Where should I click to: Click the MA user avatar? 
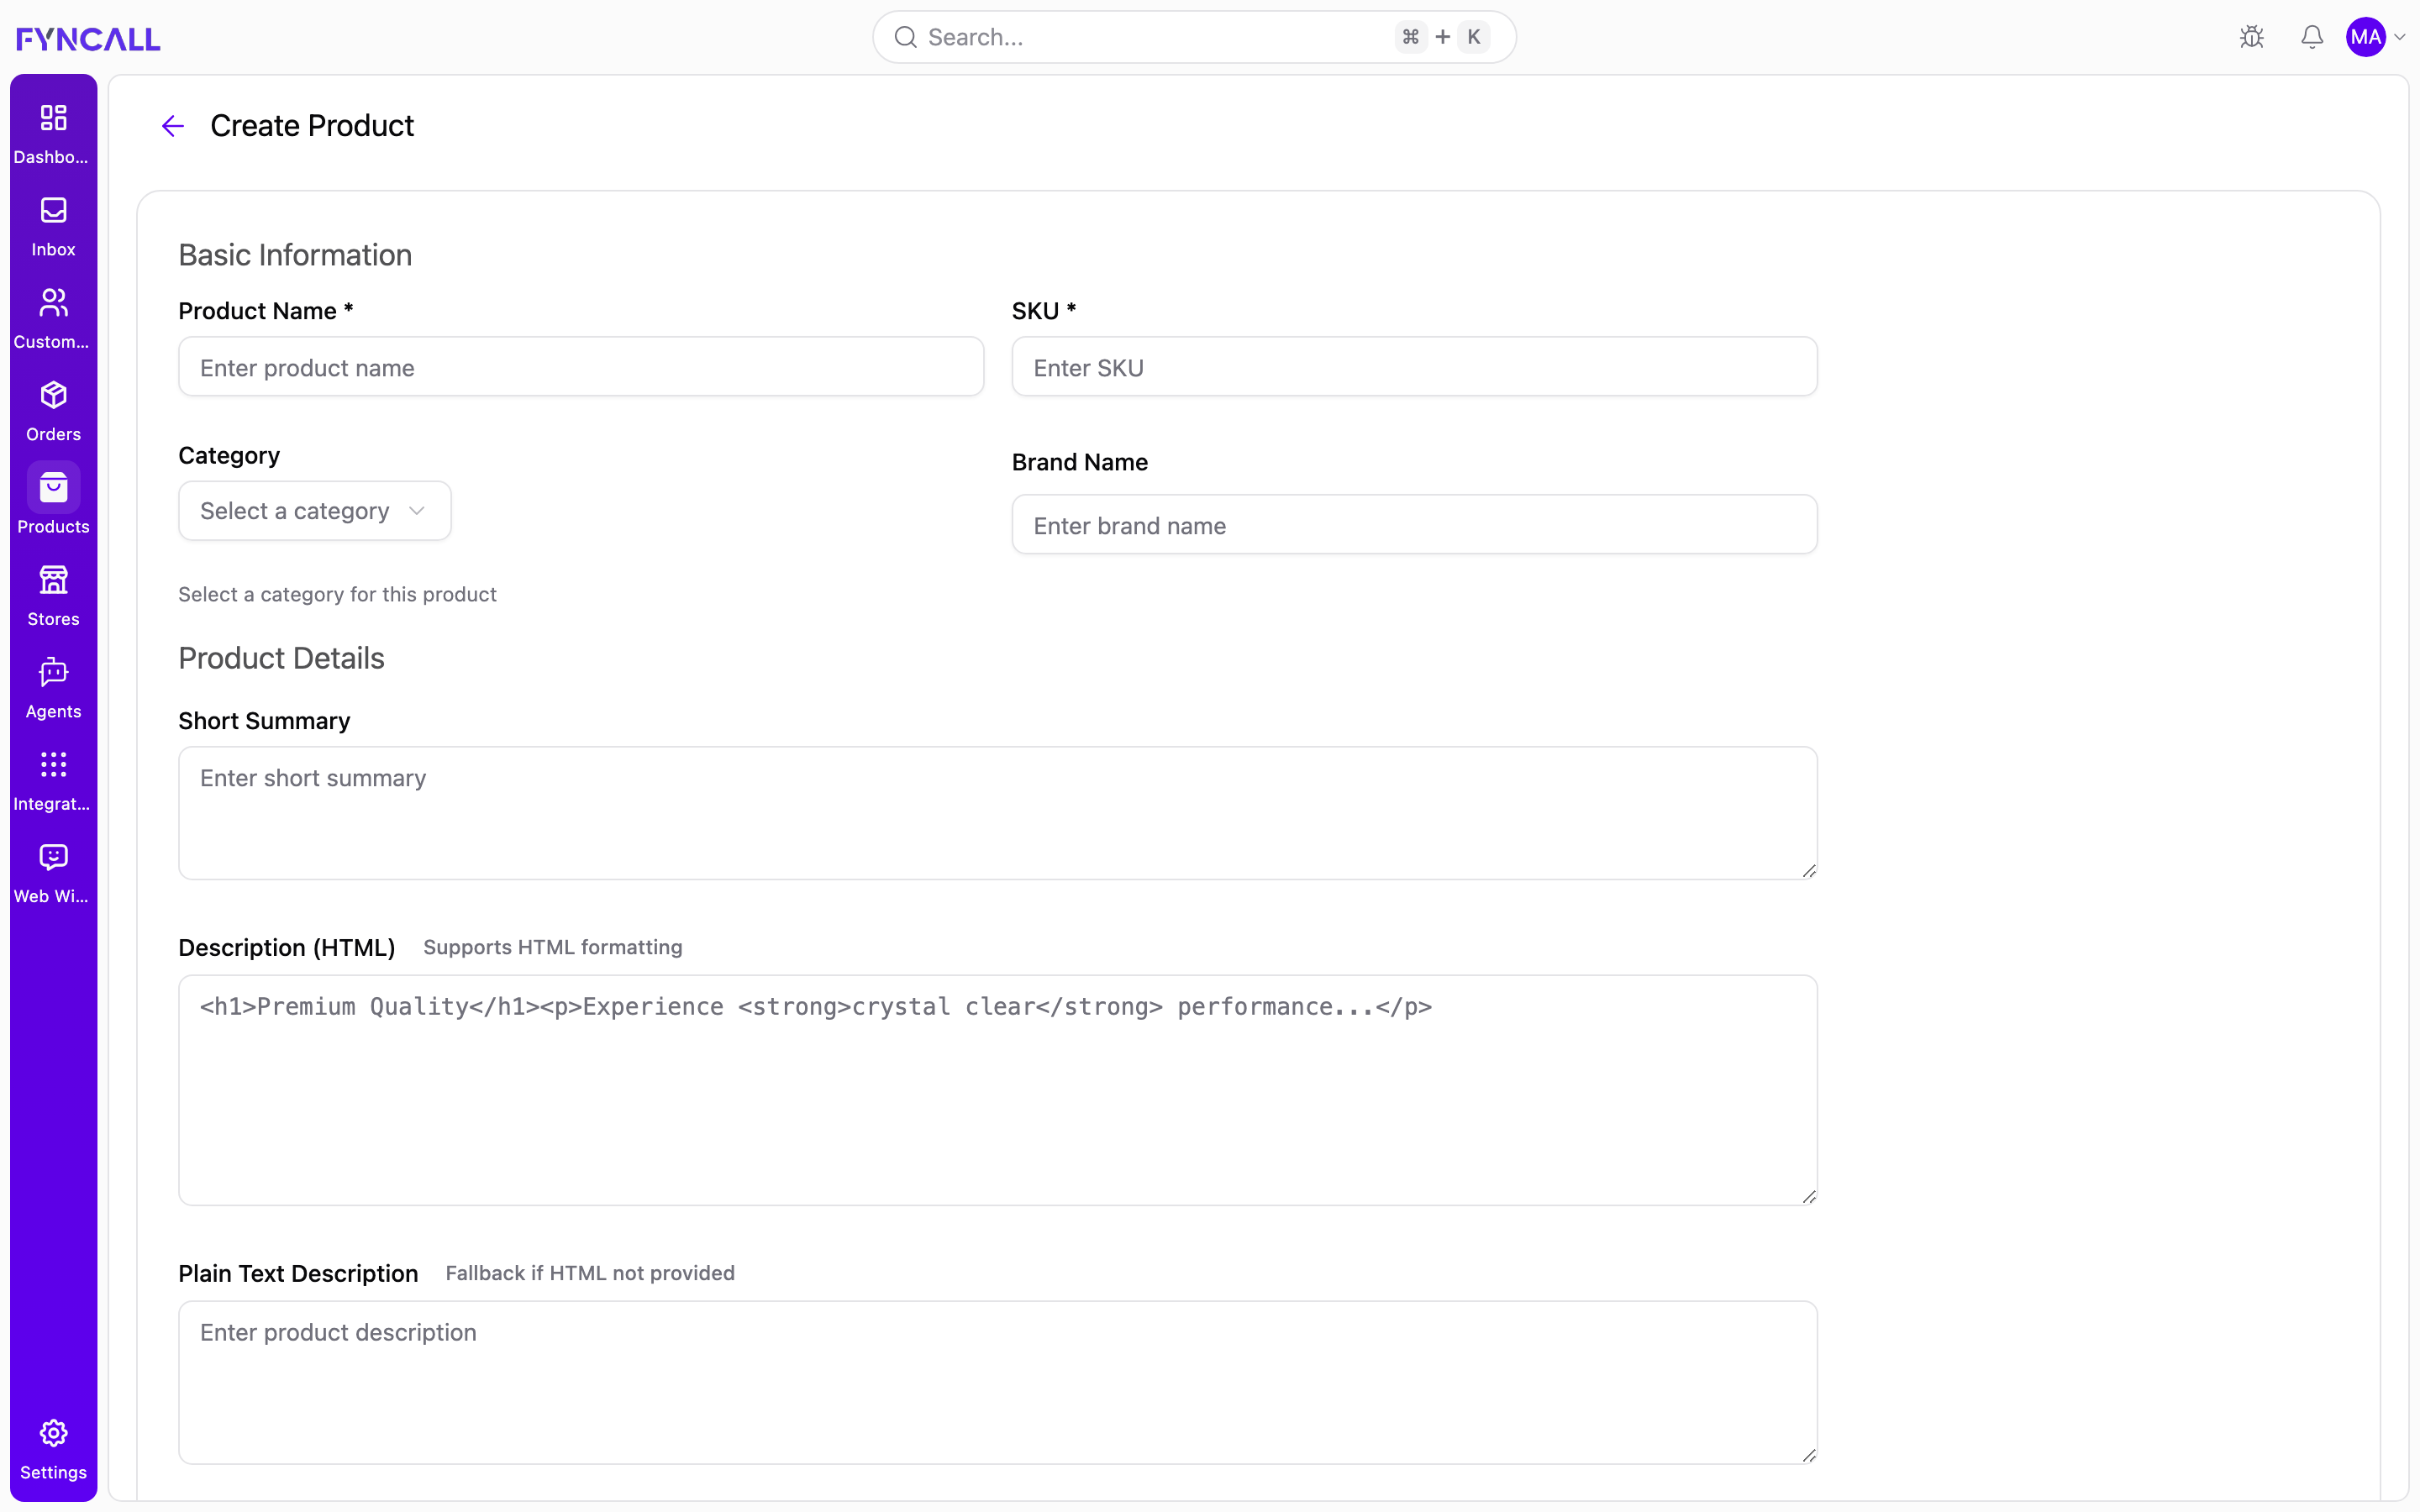pyautogui.click(x=2366, y=37)
